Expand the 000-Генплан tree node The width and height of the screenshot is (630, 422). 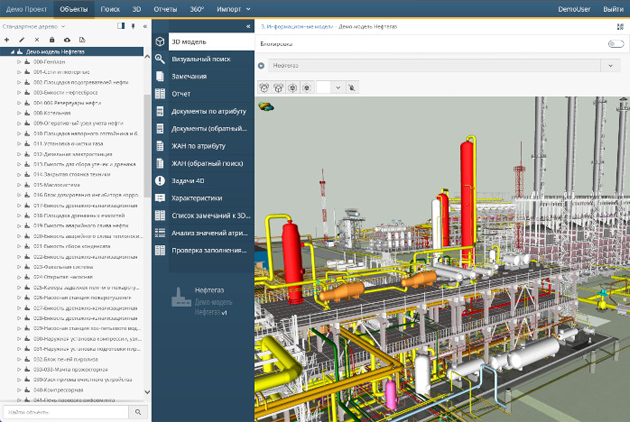click(19, 61)
